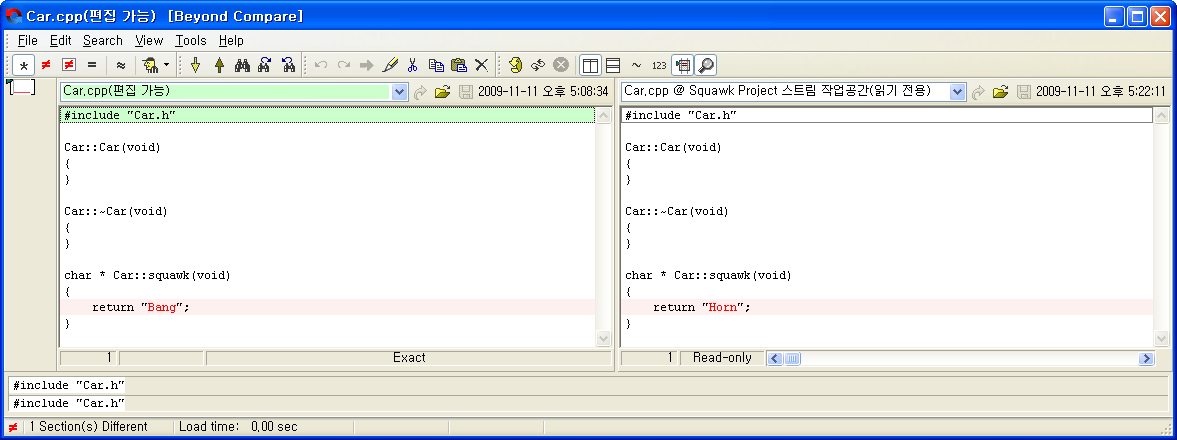Click 'Read-only' status in right pane
The width and height of the screenshot is (1177, 440).
point(722,358)
